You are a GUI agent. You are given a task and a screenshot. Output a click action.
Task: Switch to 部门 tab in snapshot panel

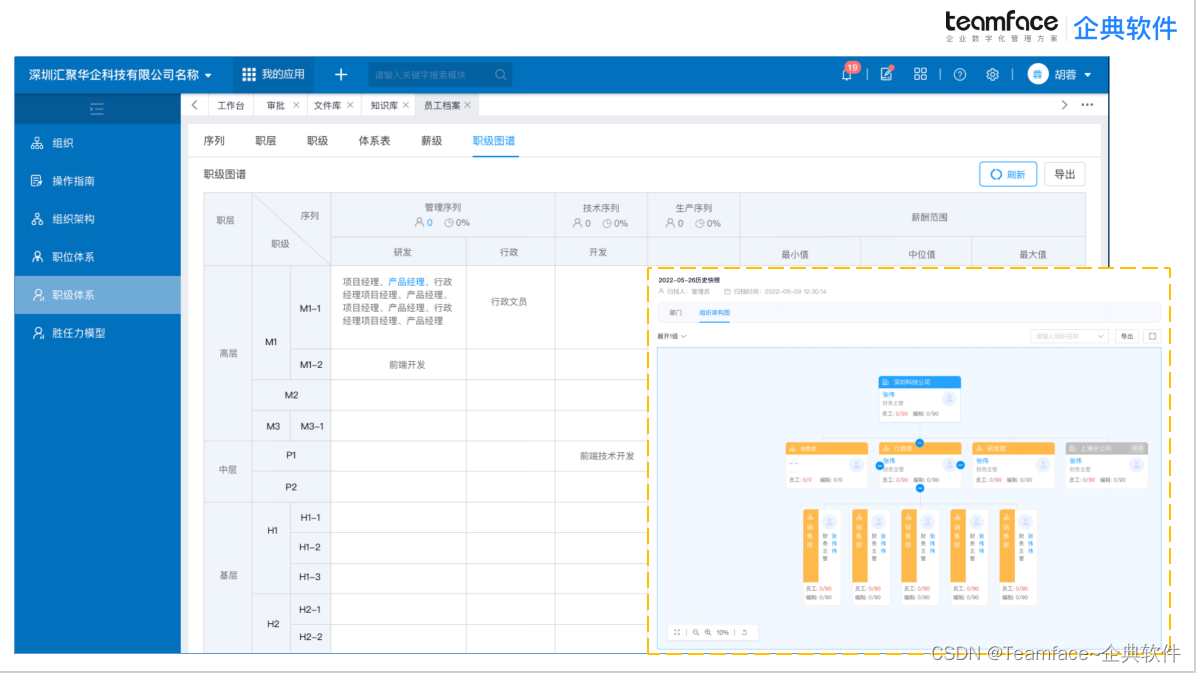coord(676,313)
